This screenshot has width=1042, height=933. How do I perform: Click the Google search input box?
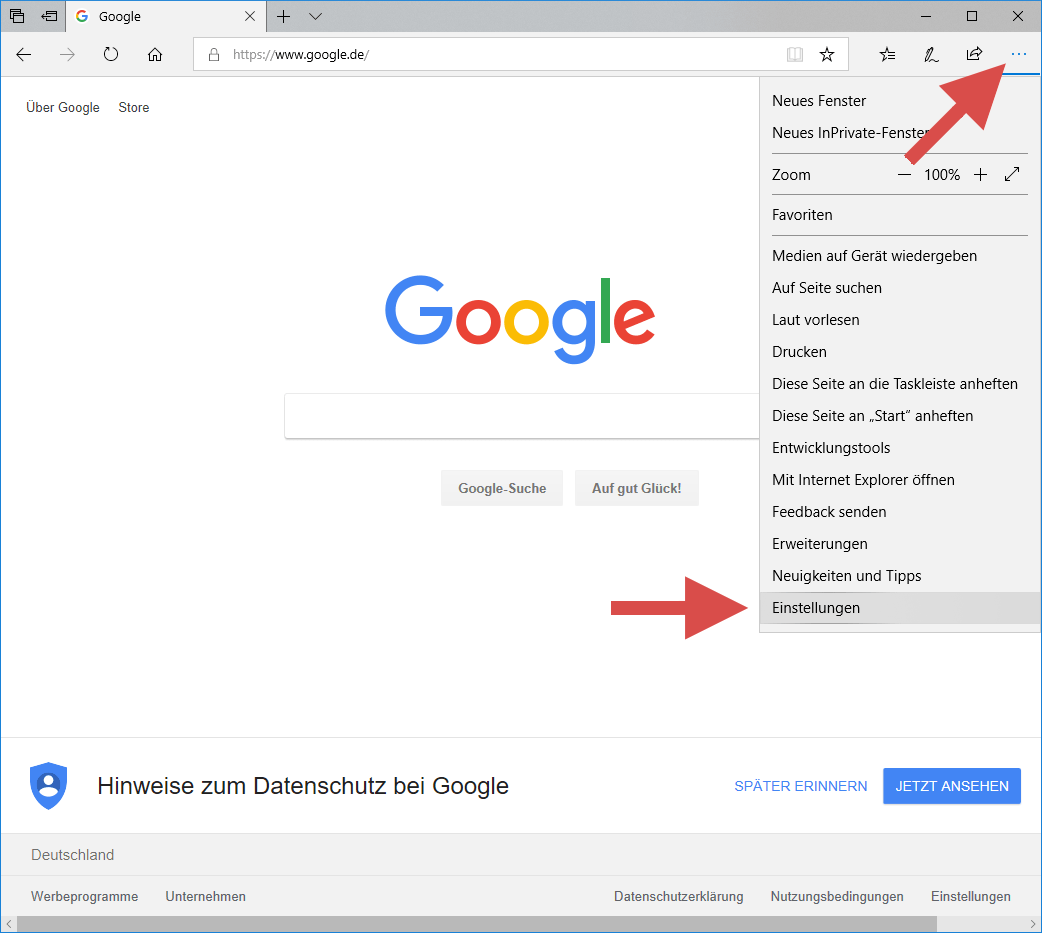pos(522,416)
